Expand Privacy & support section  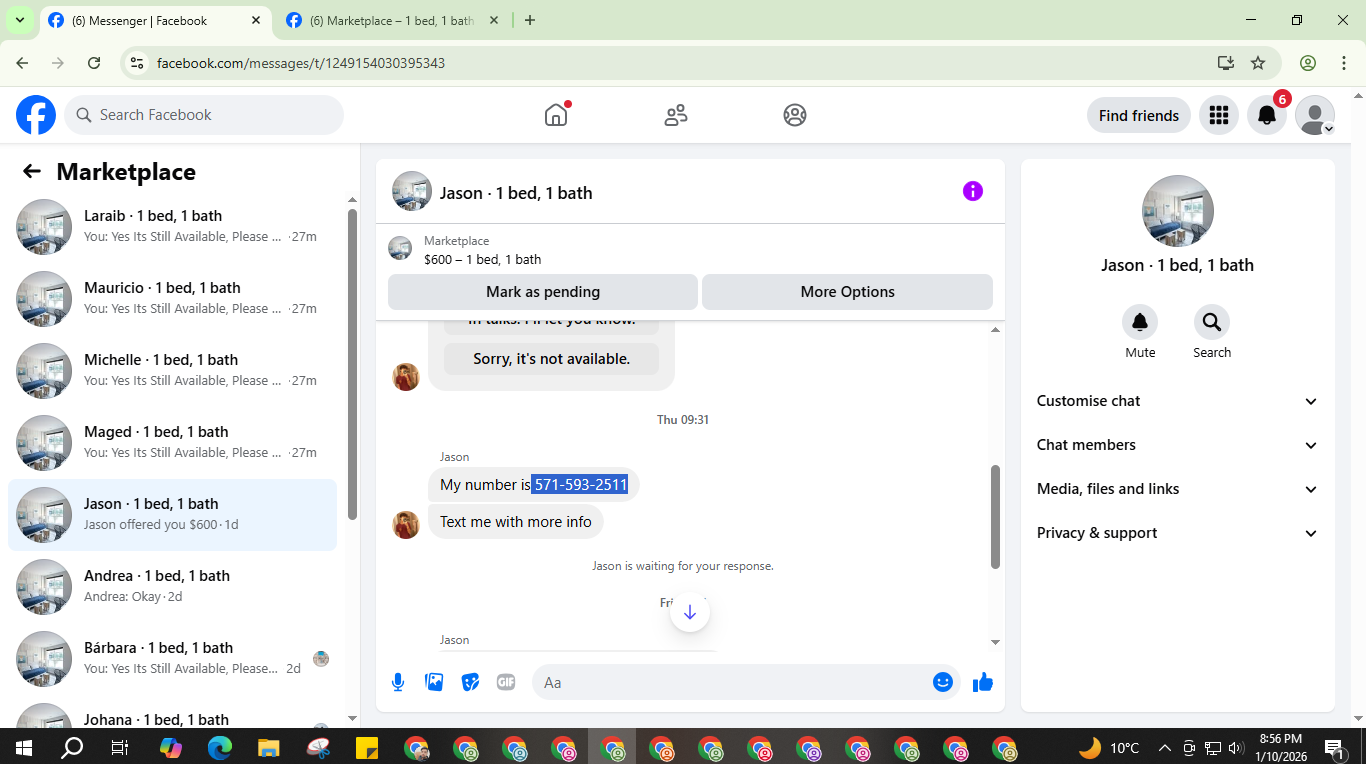1177,533
